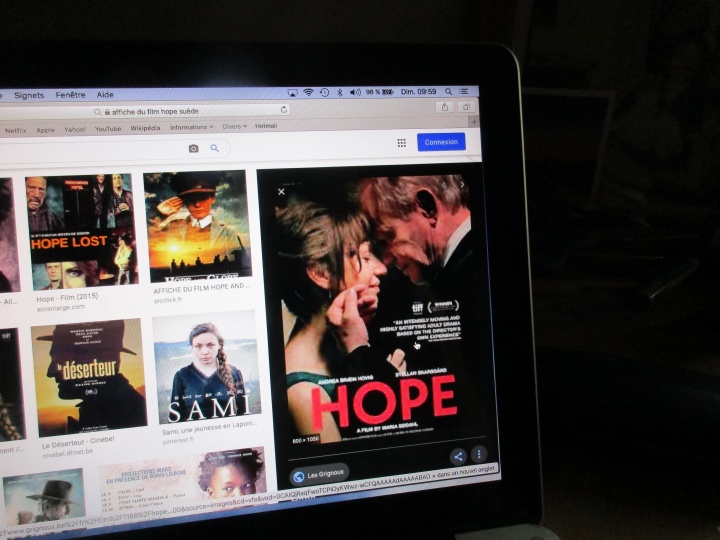Share the previewed image
The width and height of the screenshot is (720, 540).
pos(458,456)
